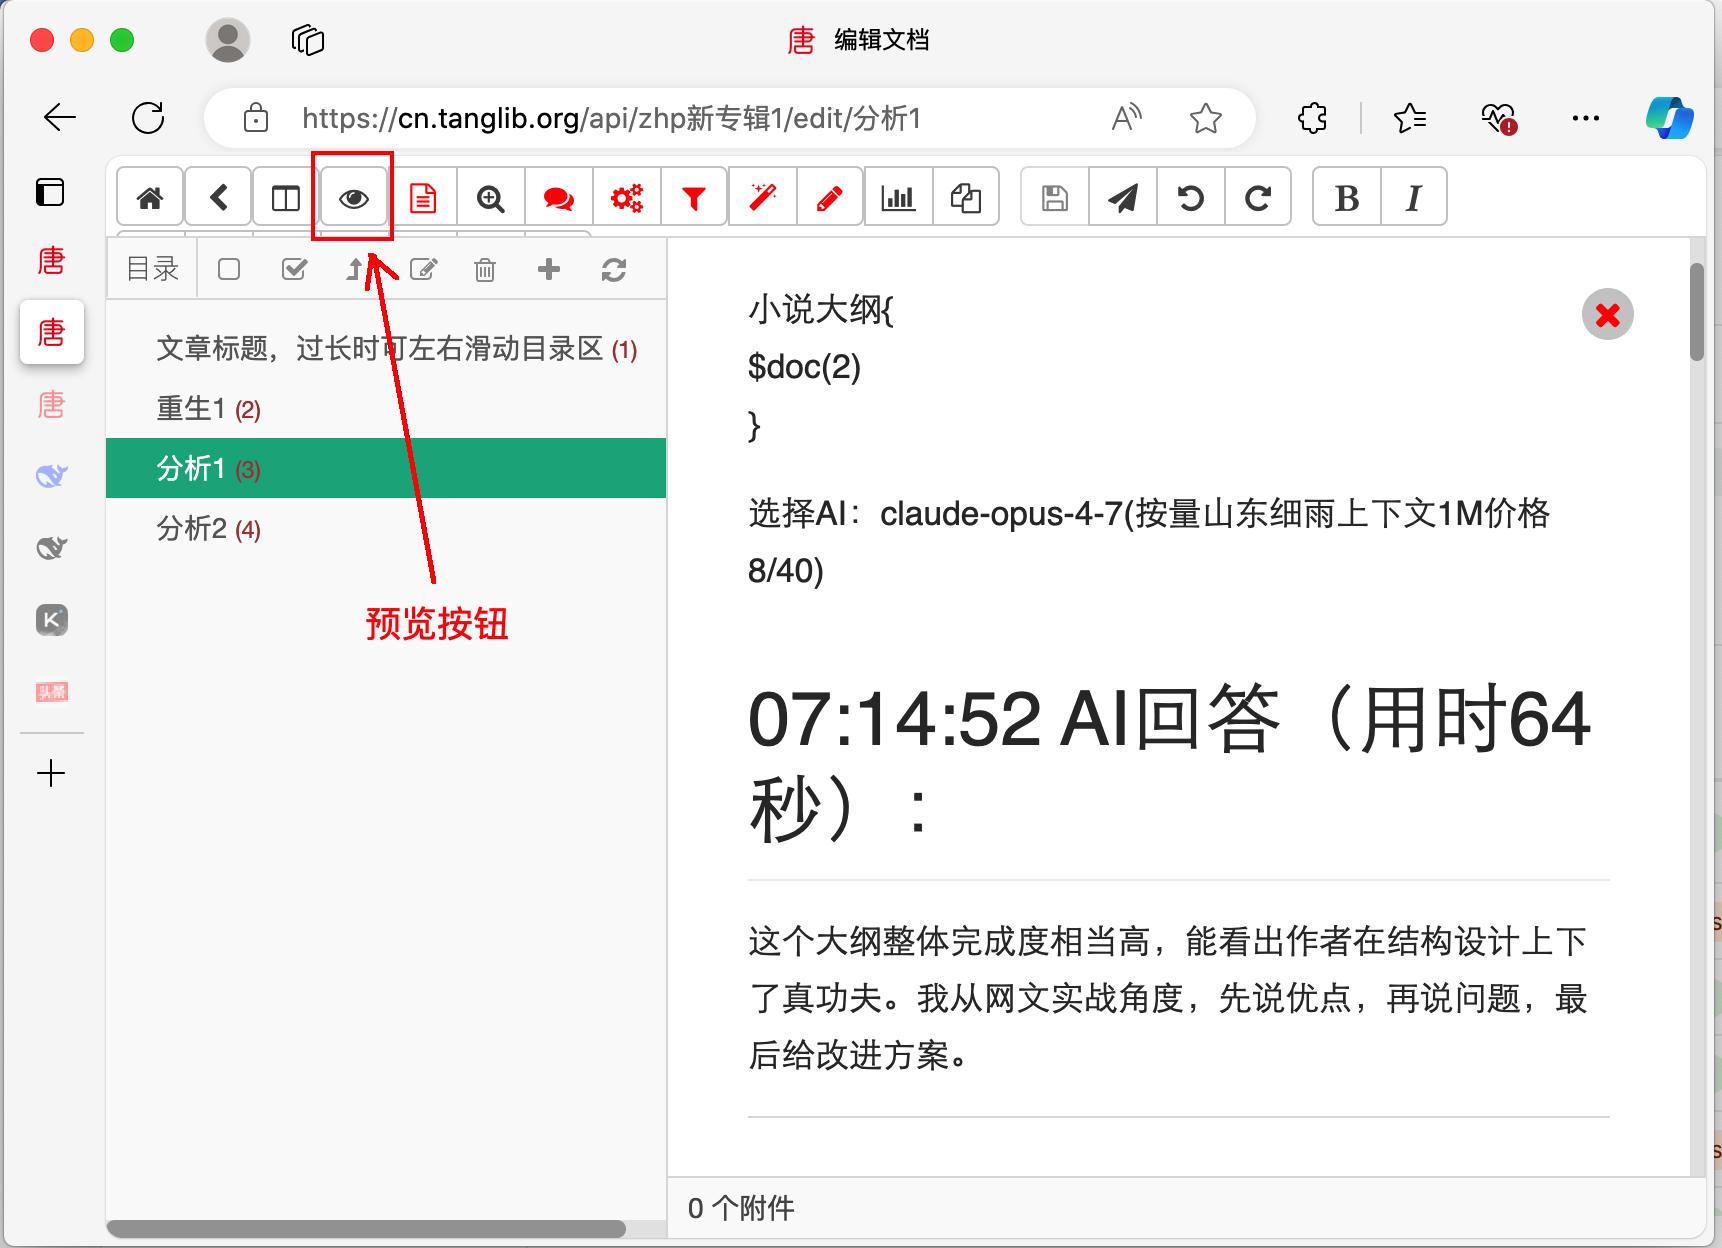1722x1248 pixels.
Task: Open the red document icon
Action: click(423, 198)
